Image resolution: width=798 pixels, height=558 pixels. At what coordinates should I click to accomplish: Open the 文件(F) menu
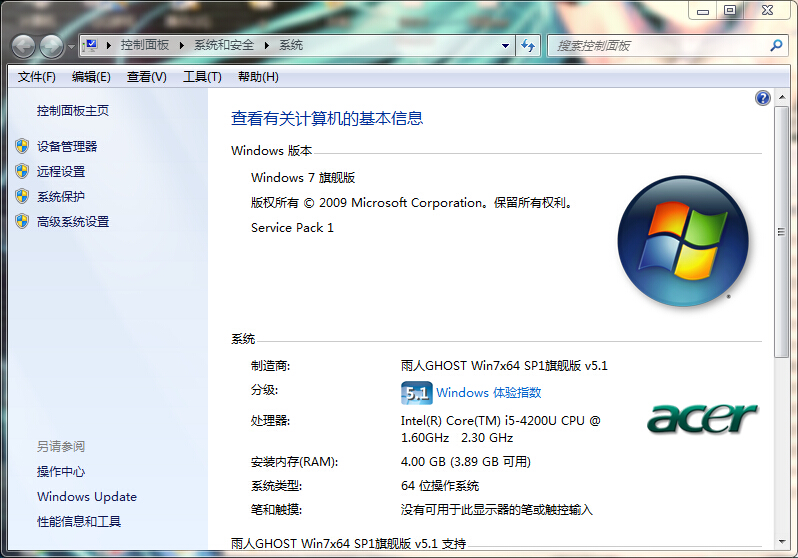36,77
